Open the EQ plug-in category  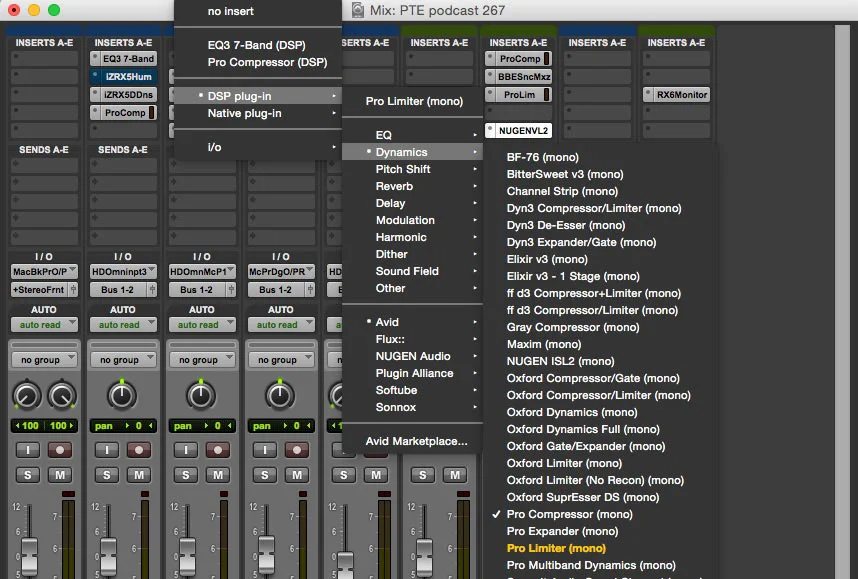(413, 135)
